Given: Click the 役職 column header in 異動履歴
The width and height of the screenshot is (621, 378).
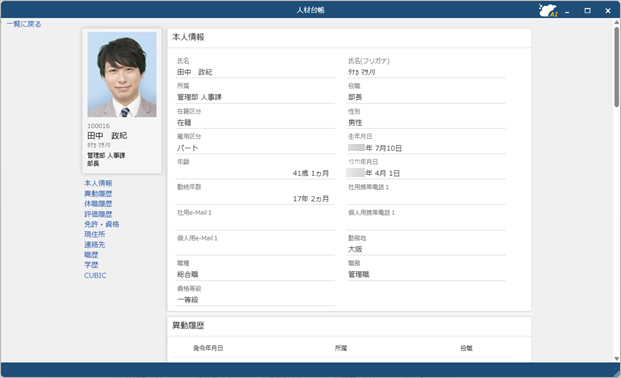Looking at the screenshot, I should 466,348.
